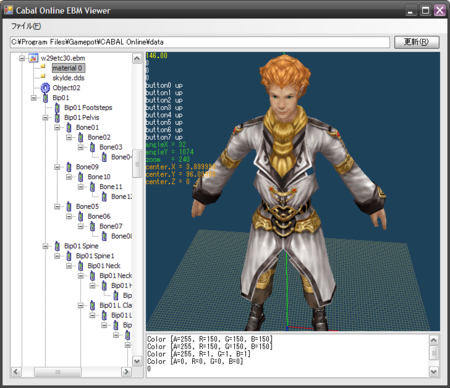Collapse the Bone11 branch
Viewport: 450px width, 388px height.
[81, 187]
